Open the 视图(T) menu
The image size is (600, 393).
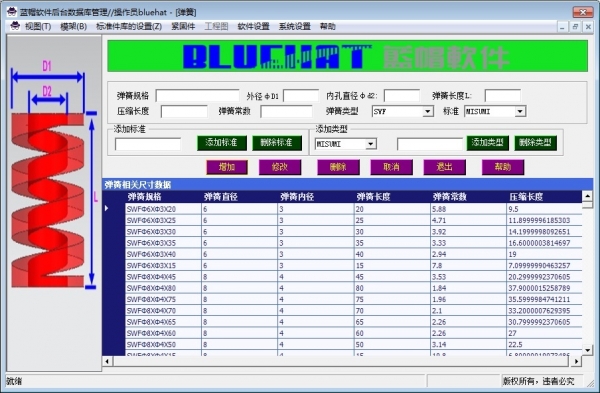coord(38,26)
